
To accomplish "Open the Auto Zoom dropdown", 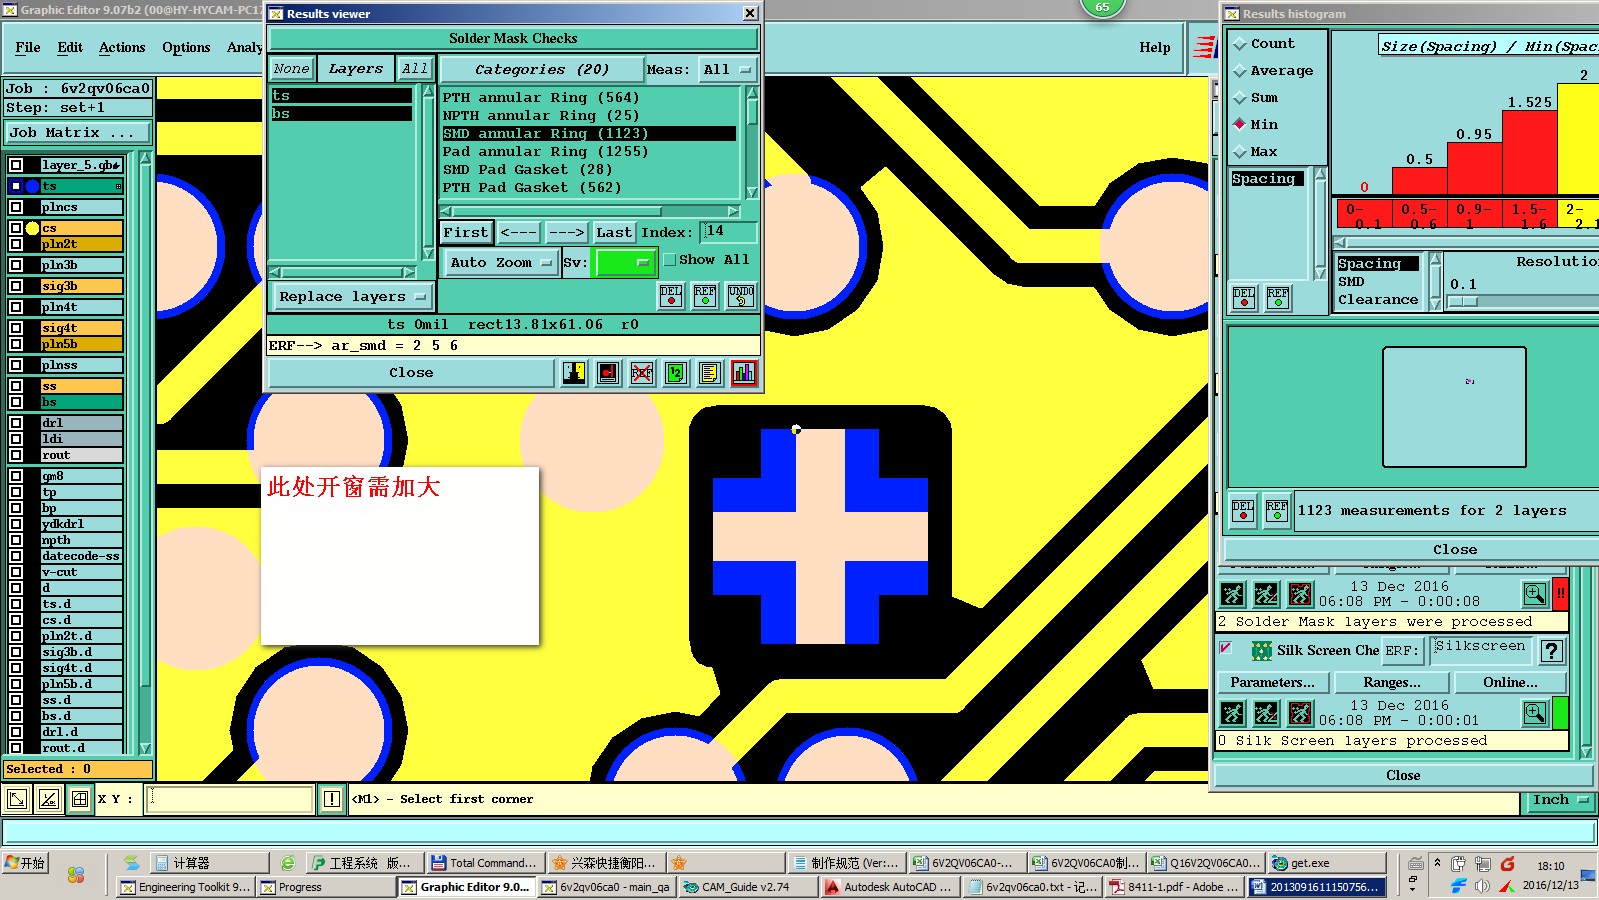I will point(500,263).
